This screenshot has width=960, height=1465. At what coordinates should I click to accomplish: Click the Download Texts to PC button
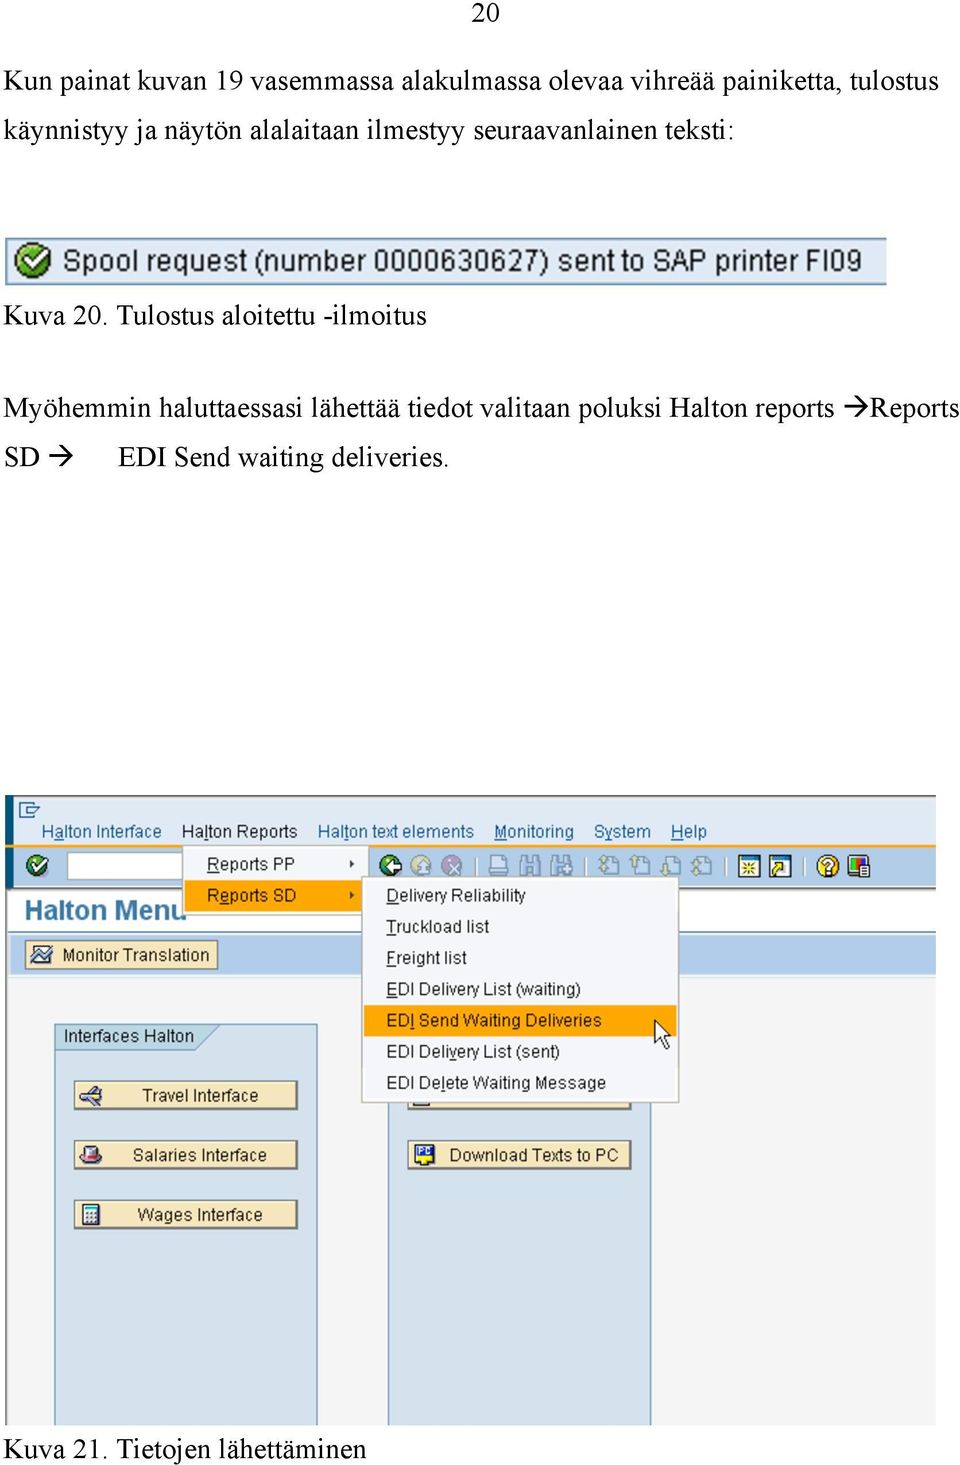[519, 1155]
